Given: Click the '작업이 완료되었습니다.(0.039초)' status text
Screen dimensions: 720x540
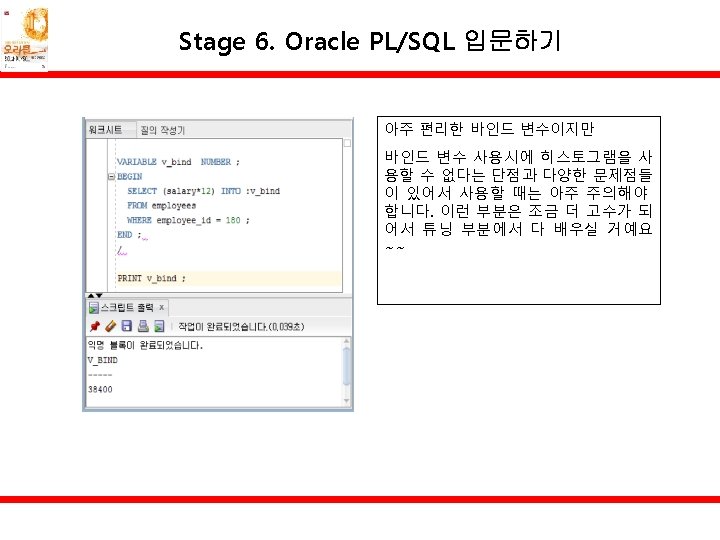Looking at the screenshot, I should coord(241,326).
